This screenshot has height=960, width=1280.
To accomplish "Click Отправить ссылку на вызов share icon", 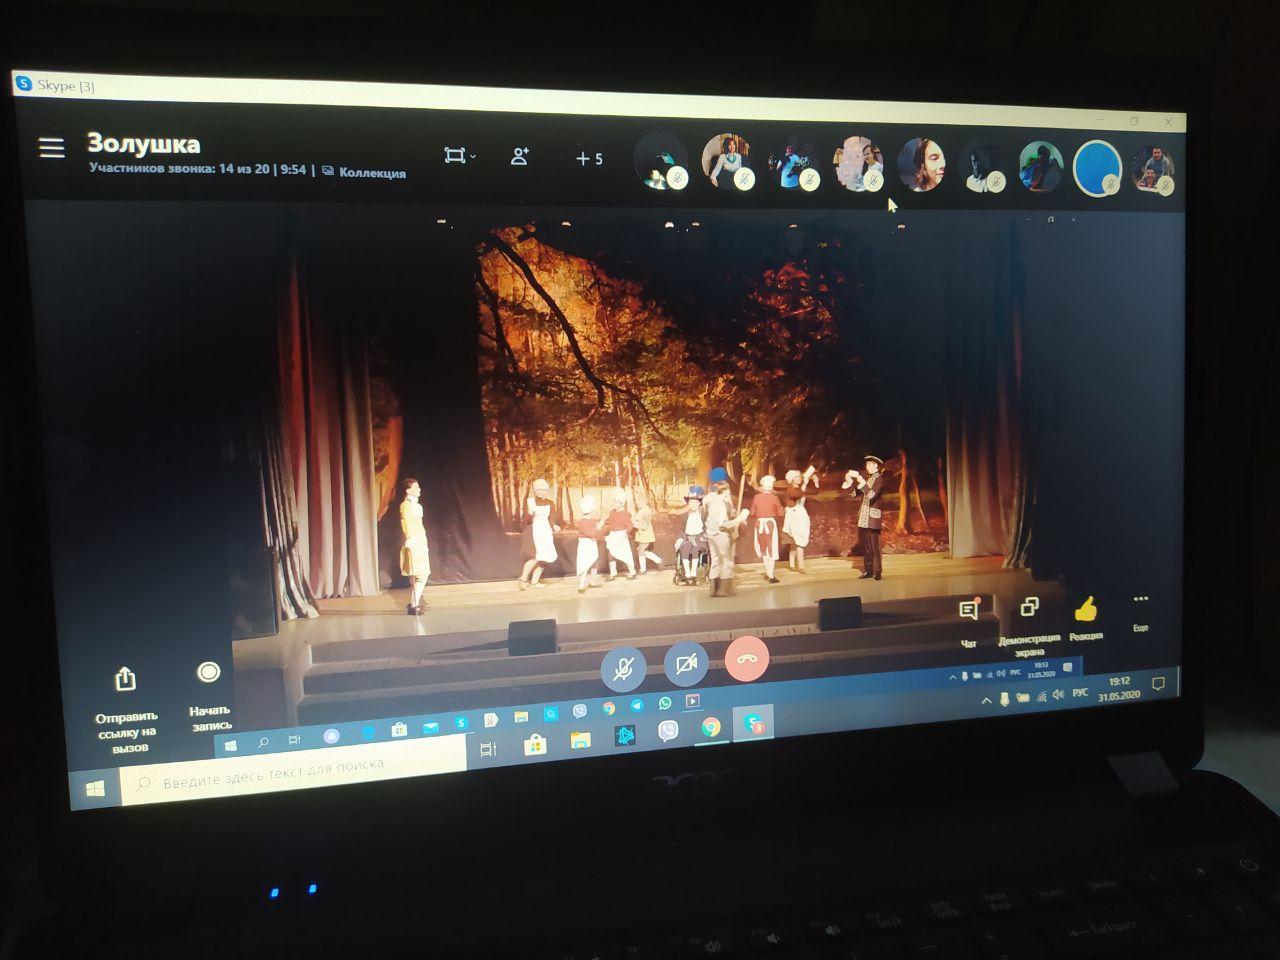I will (125, 680).
